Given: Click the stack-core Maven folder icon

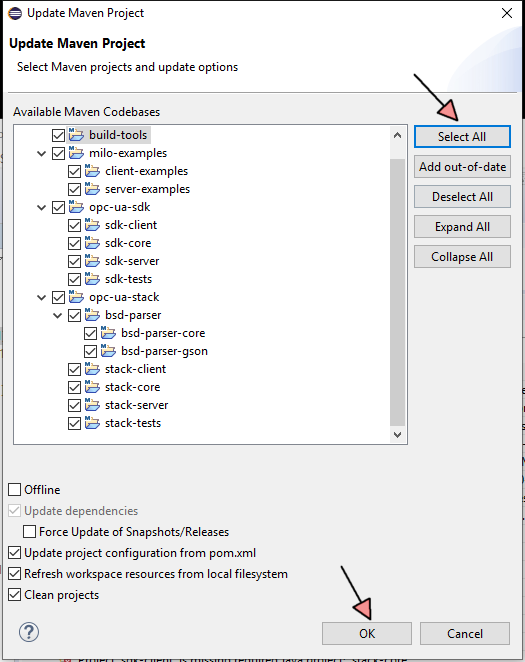Looking at the screenshot, I should [x=92, y=387].
